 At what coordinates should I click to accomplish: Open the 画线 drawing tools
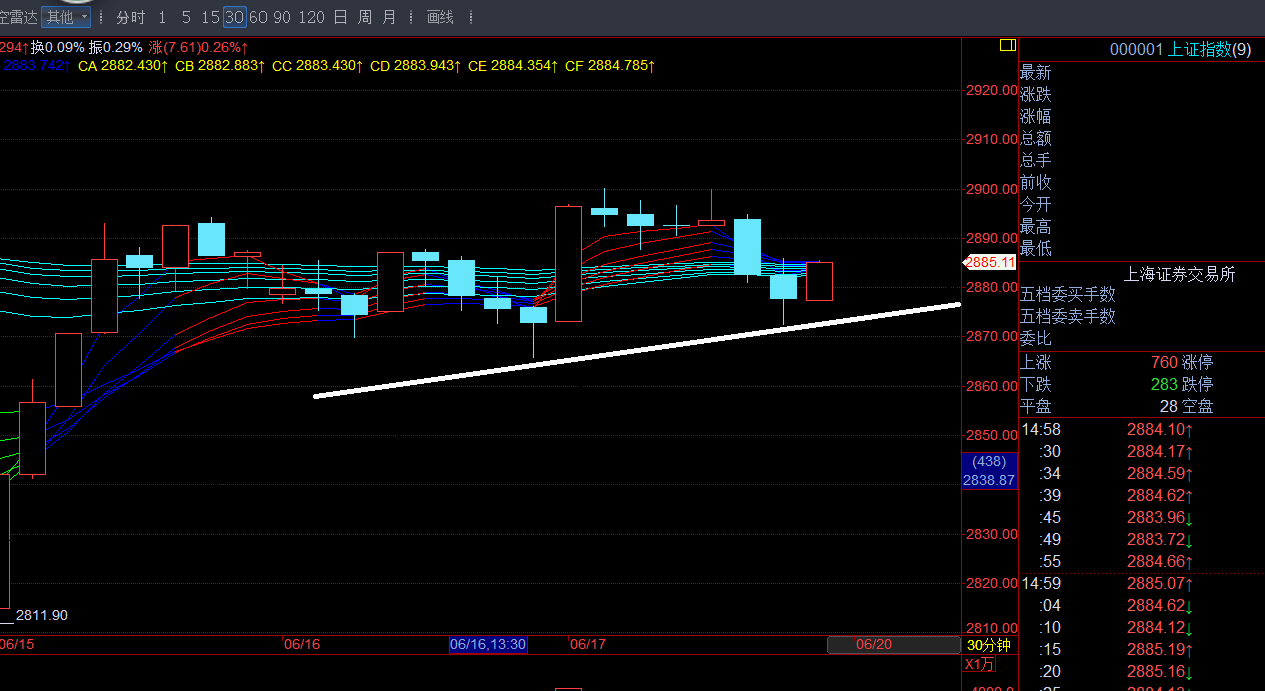point(440,17)
